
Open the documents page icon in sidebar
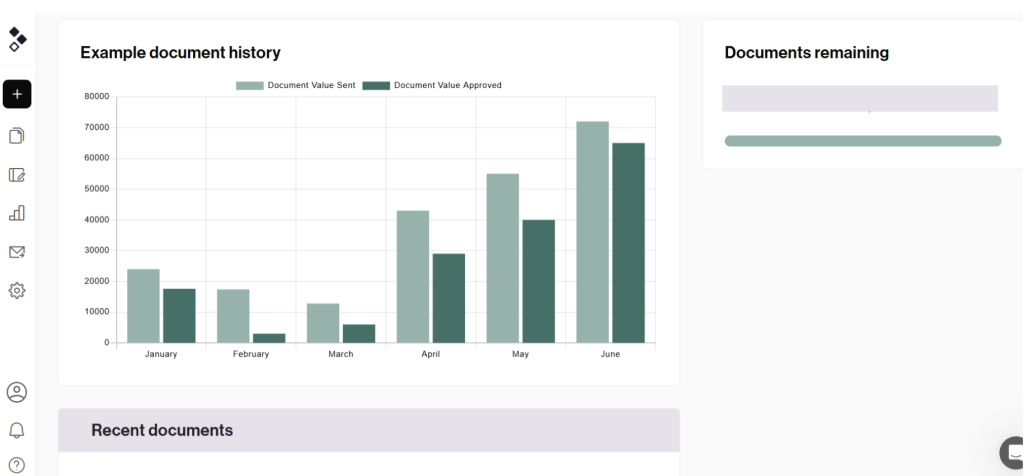tap(17, 135)
